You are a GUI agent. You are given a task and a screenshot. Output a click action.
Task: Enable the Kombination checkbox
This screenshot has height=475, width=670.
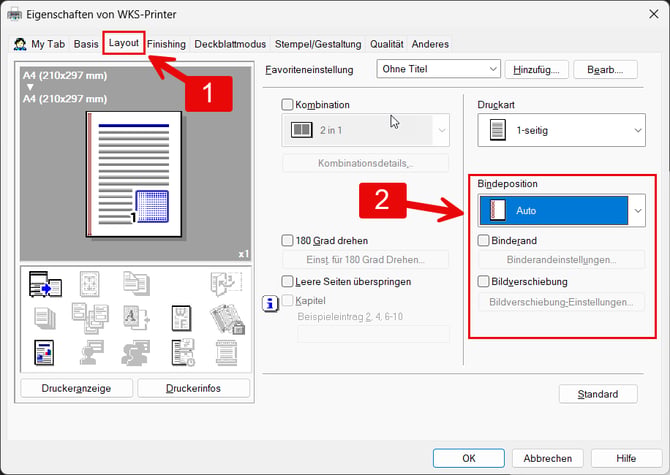click(288, 105)
